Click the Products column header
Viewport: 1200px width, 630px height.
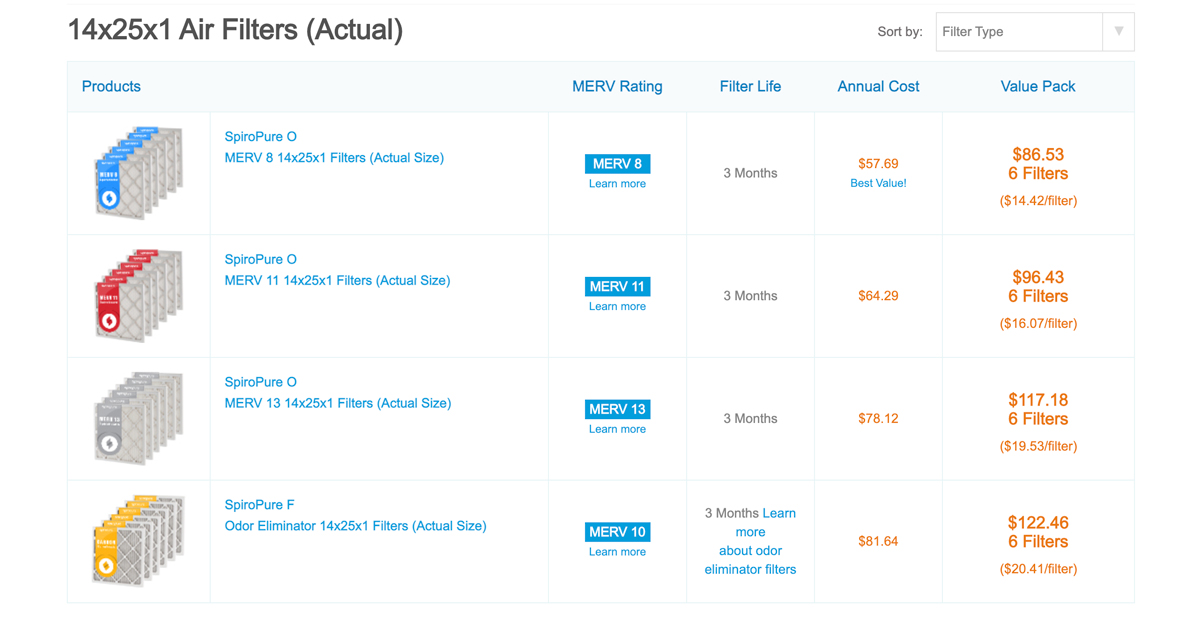(111, 86)
